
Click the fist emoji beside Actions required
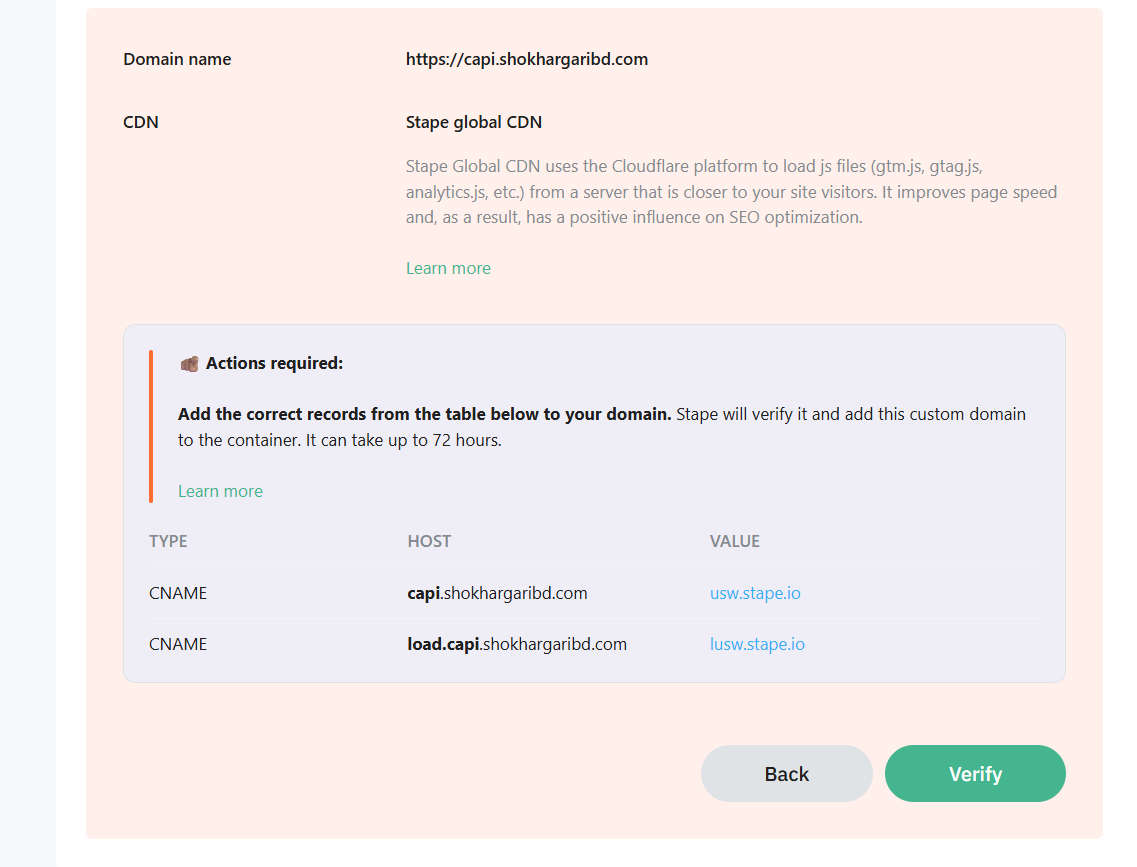point(189,364)
